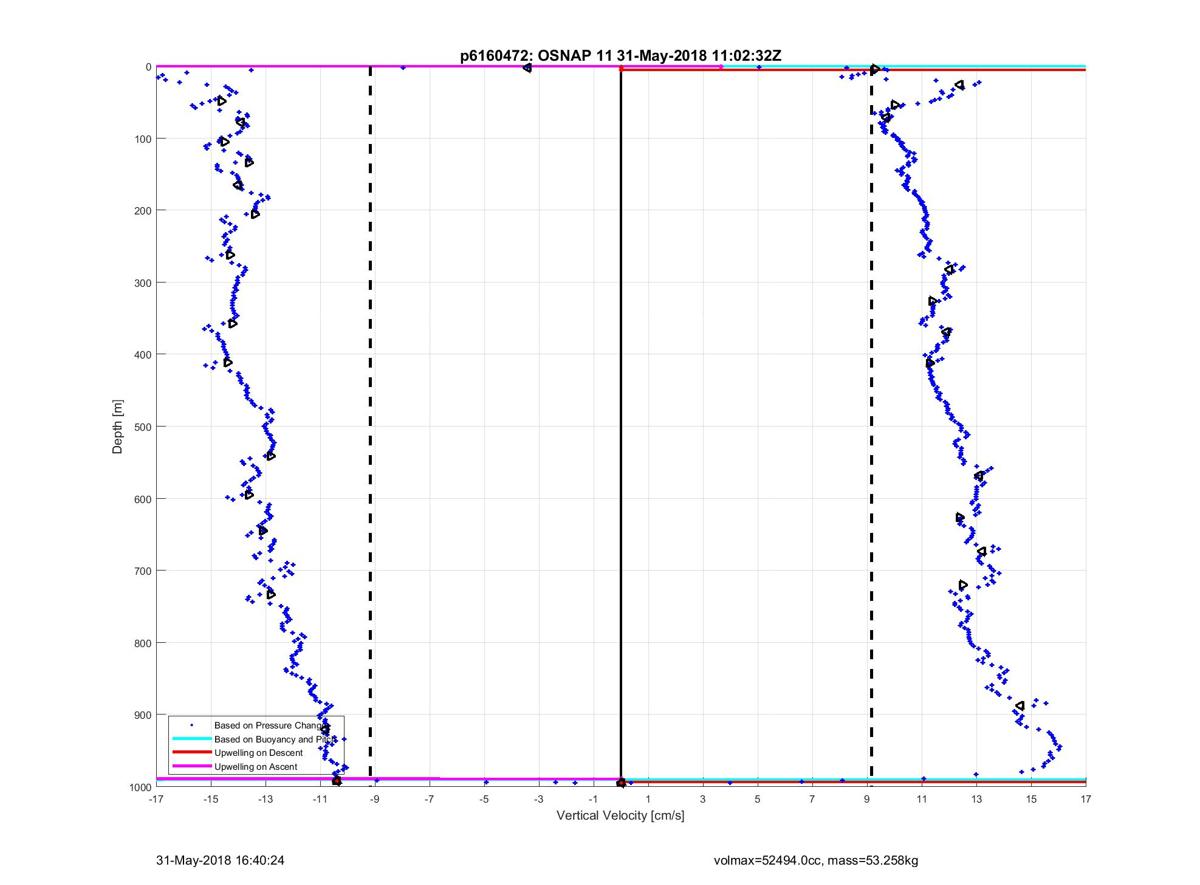This screenshot has height=885, width=1200.
Task: Click positive x-axis tick label 11
Action: point(921,799)
